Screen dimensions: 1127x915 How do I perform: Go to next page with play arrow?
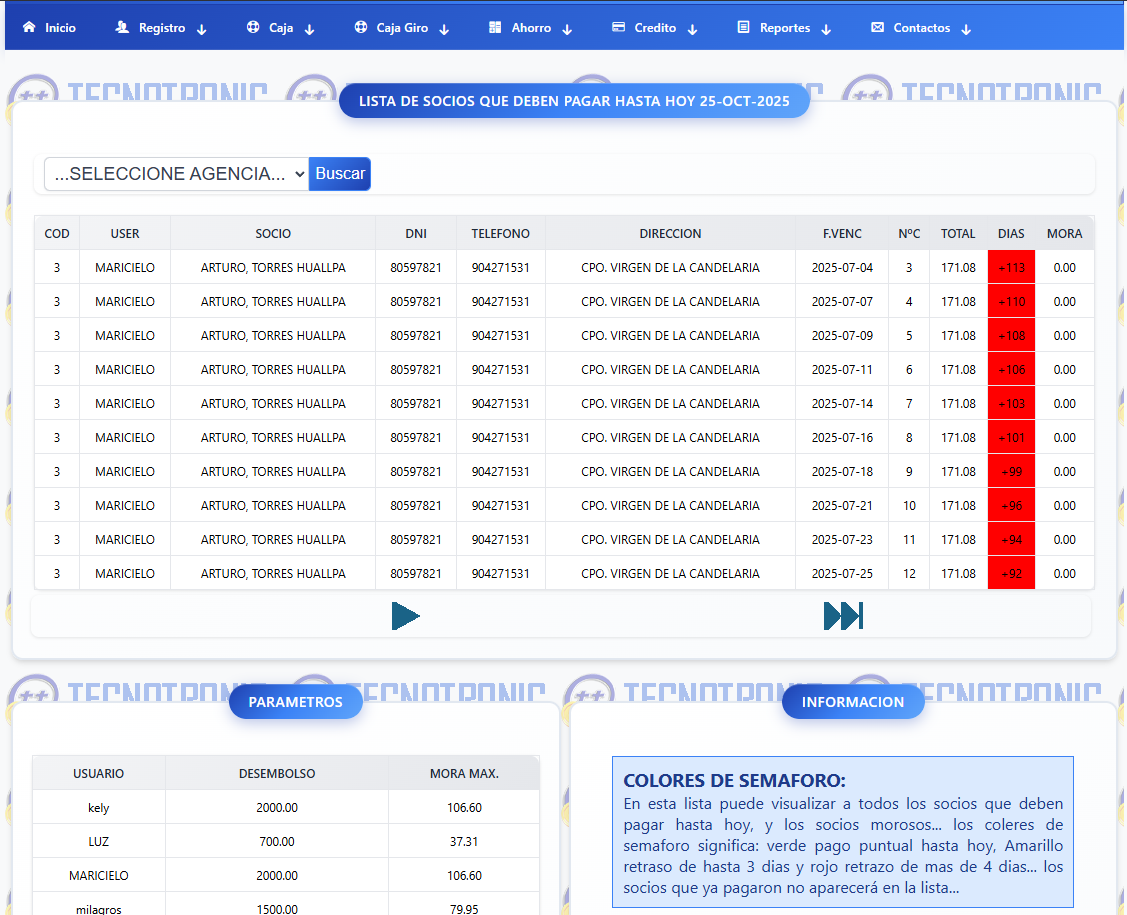[x=405, y=616]
